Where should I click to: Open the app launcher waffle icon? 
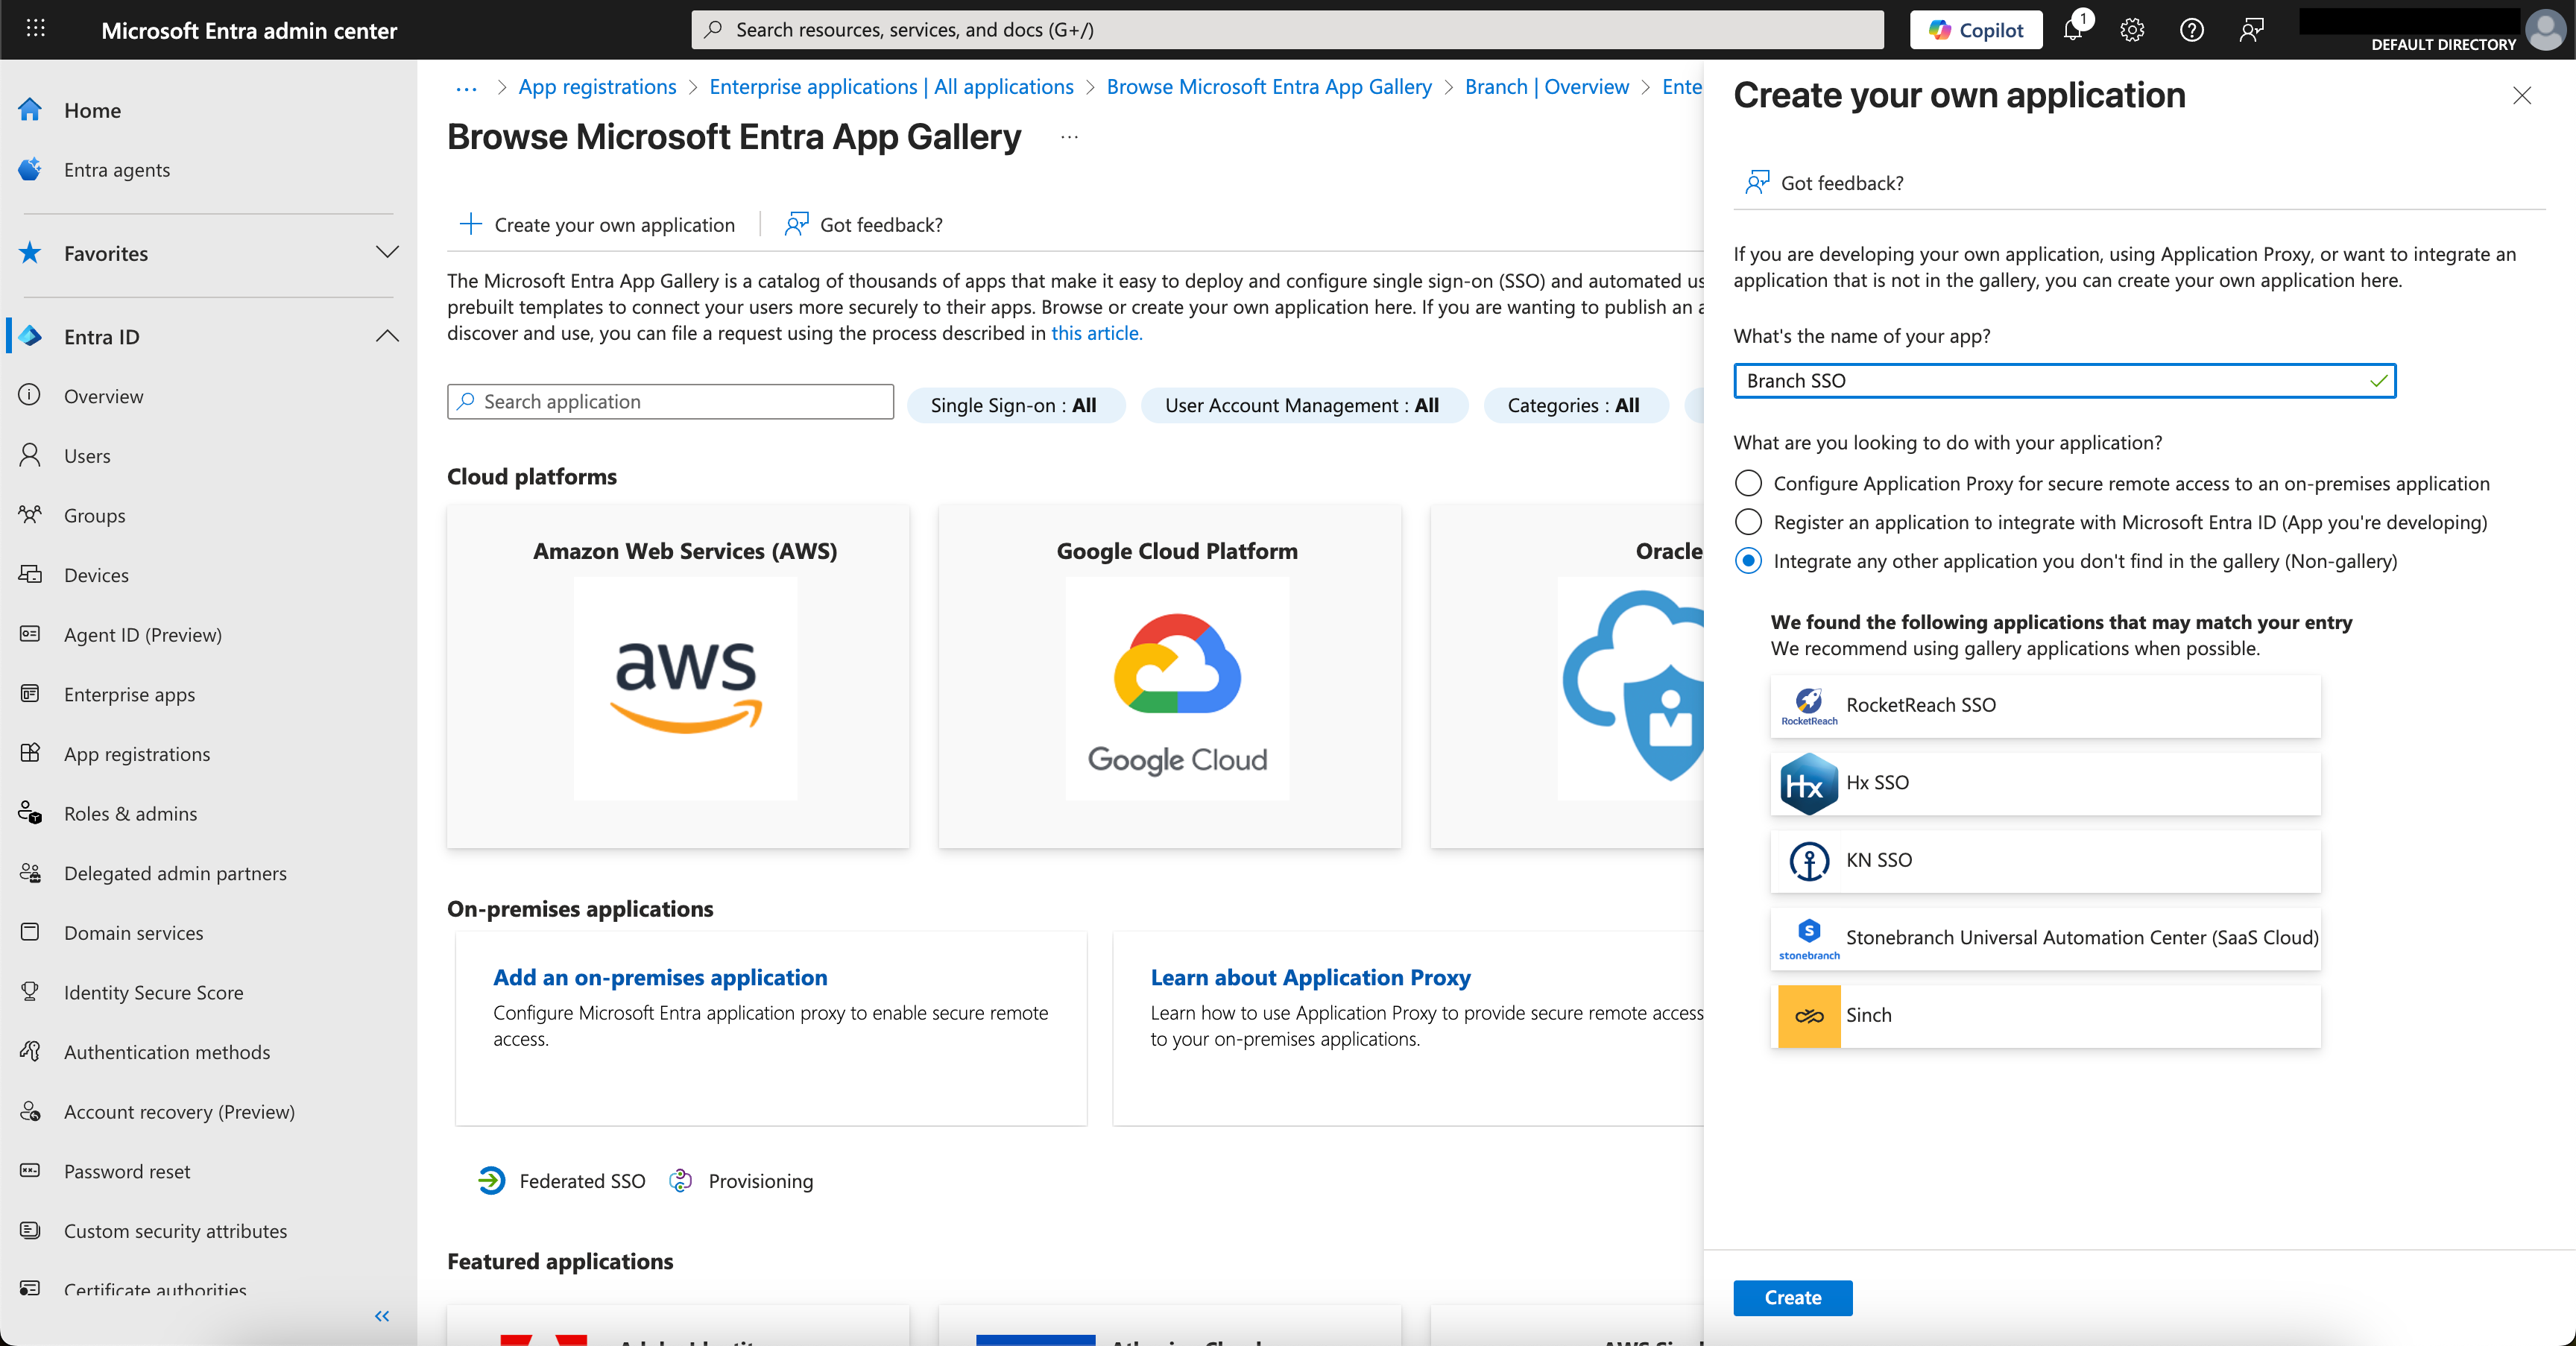36,29
